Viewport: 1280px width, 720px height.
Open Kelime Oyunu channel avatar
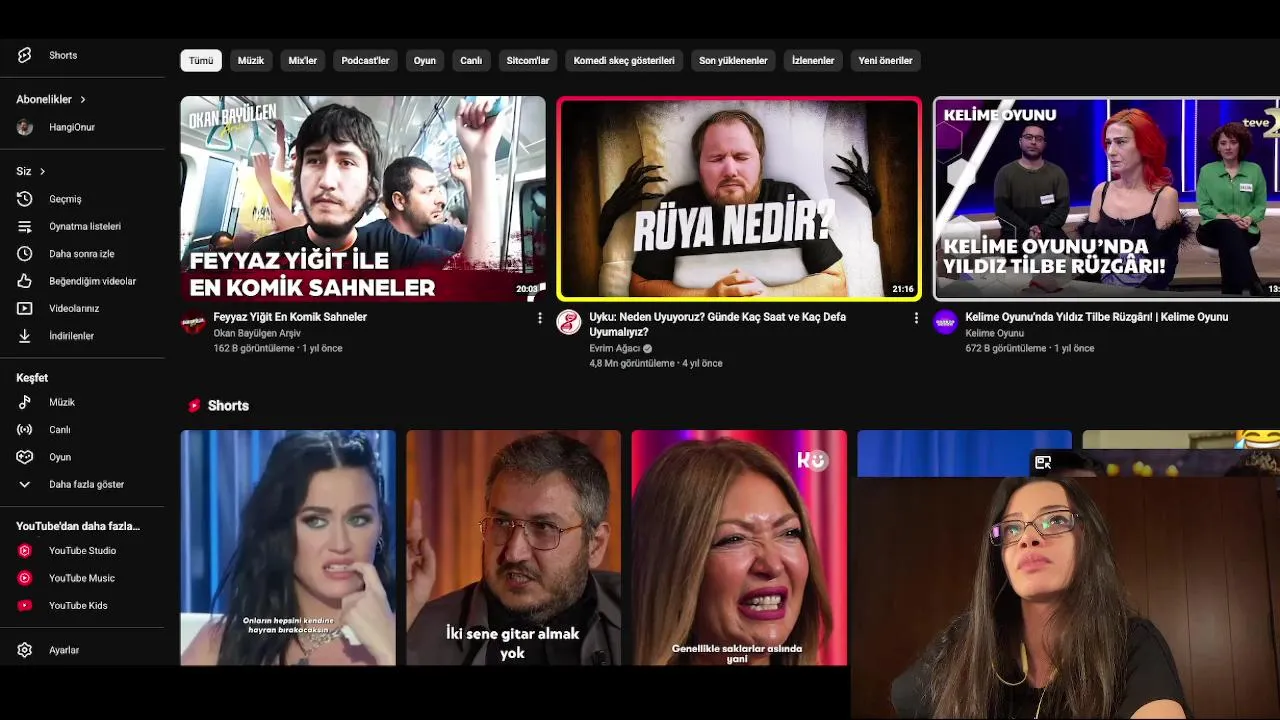click(945, 322)
